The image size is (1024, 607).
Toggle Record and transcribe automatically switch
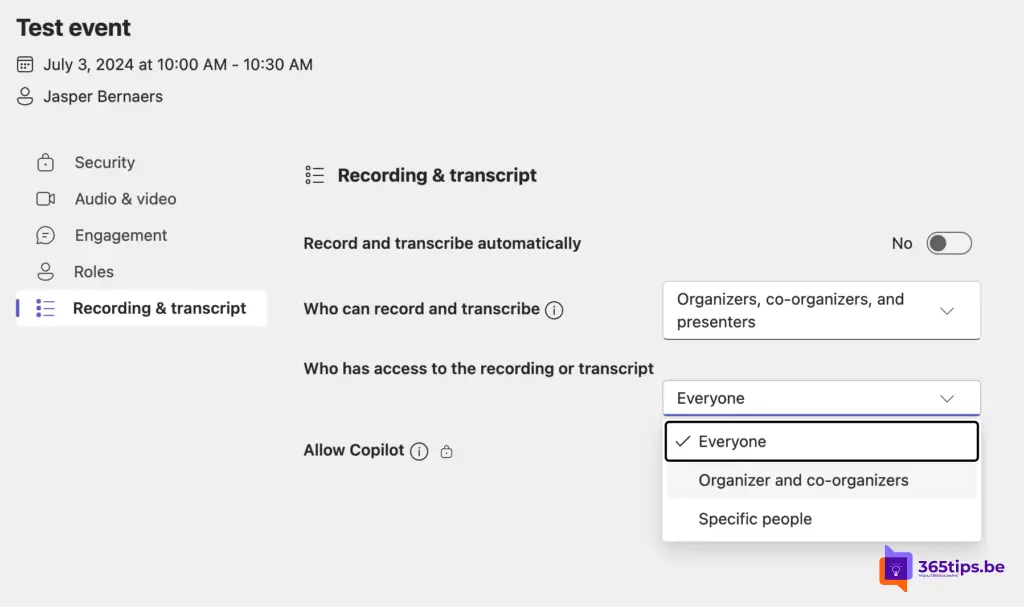[x=948, y=243]
